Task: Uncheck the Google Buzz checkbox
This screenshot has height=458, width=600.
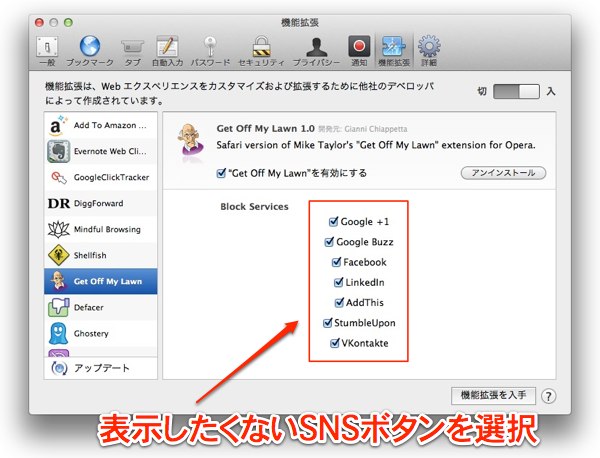Action: coord(329,241)
